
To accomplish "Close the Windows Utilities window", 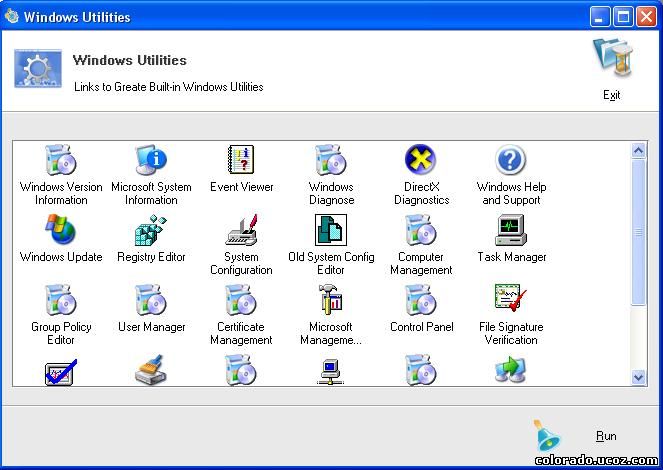I will [647, 17].
